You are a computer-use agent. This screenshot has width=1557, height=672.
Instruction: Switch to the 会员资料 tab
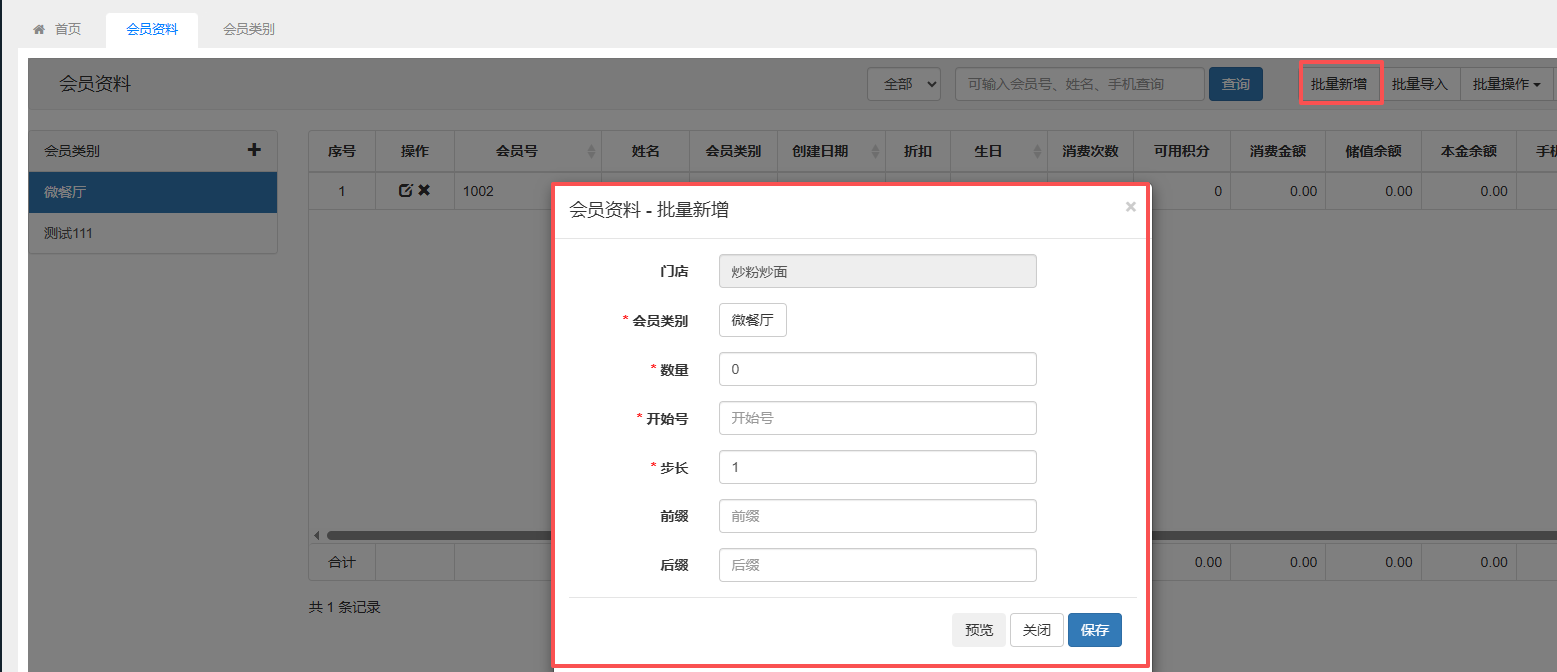click(x=152, y=30)
